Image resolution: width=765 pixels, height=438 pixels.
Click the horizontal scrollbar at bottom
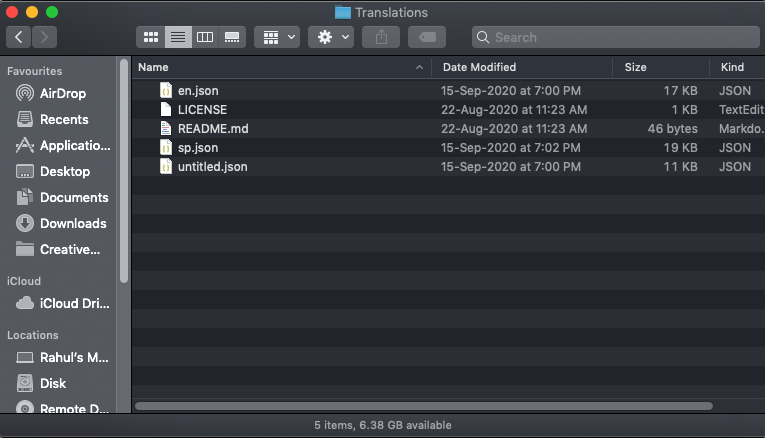pyautogui.click(x=423, y=406)
